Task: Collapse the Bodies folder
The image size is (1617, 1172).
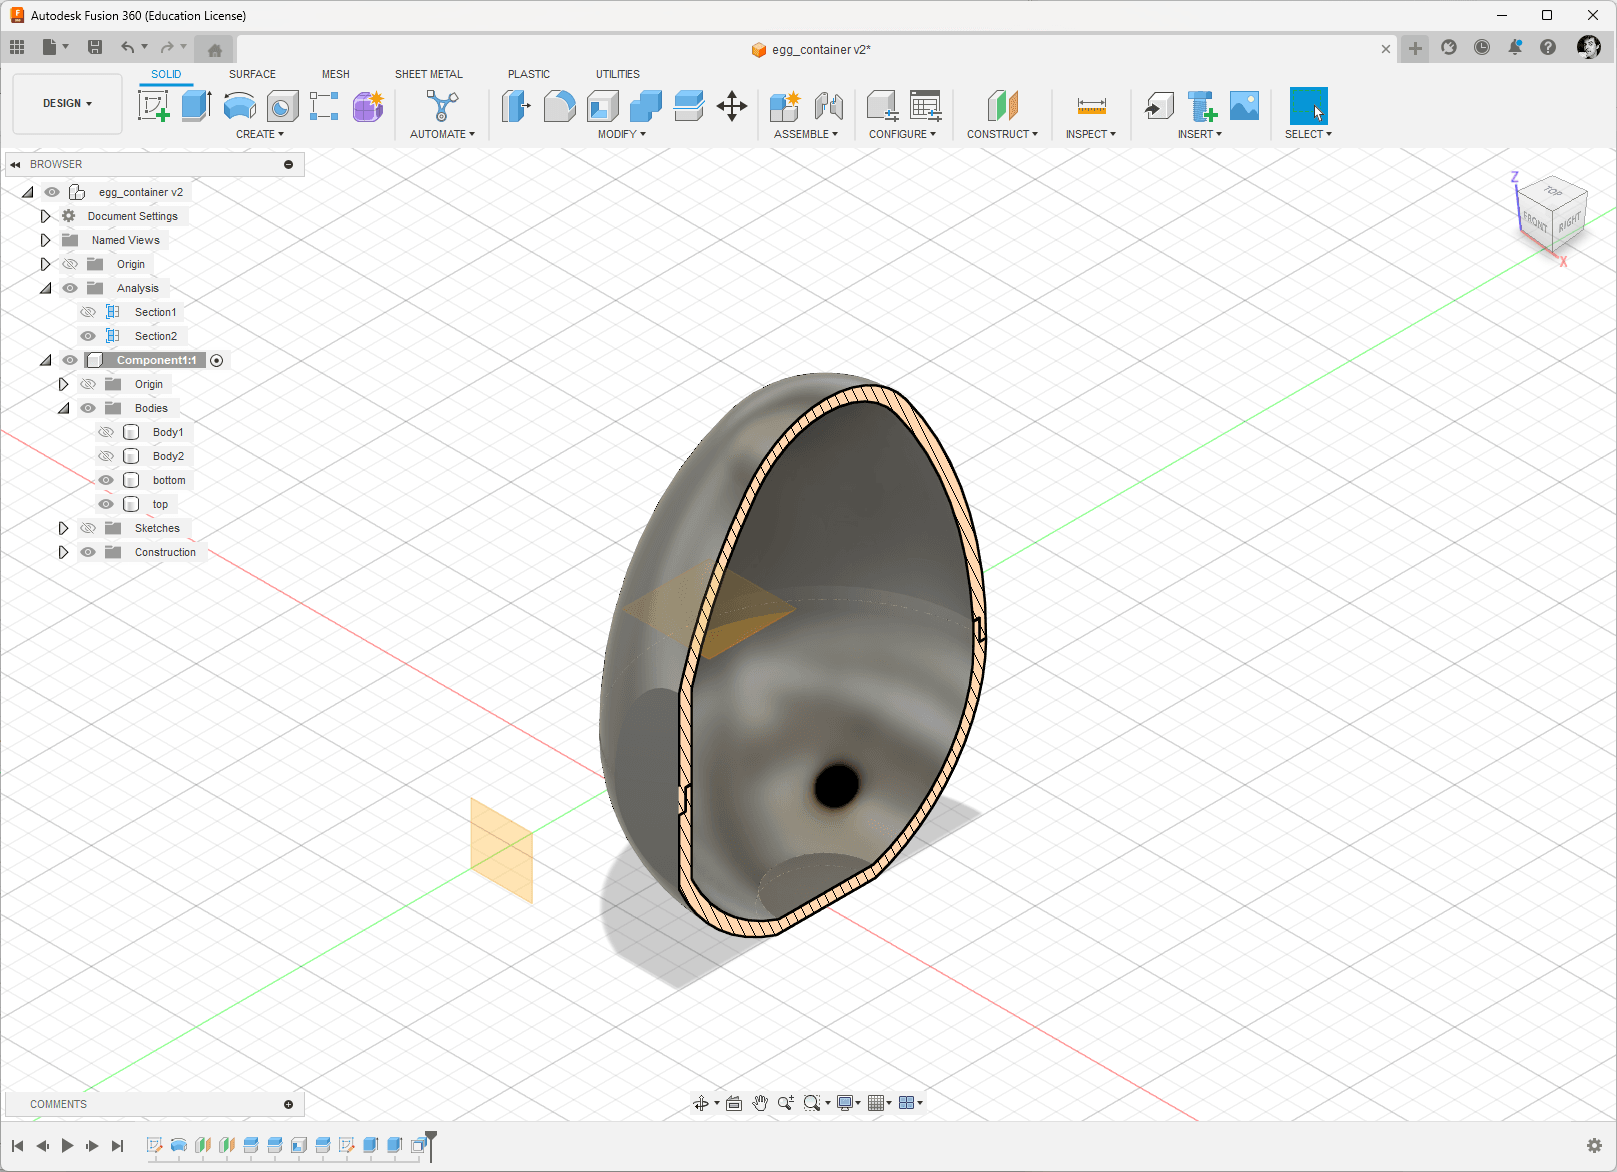Action: (64, 408)
